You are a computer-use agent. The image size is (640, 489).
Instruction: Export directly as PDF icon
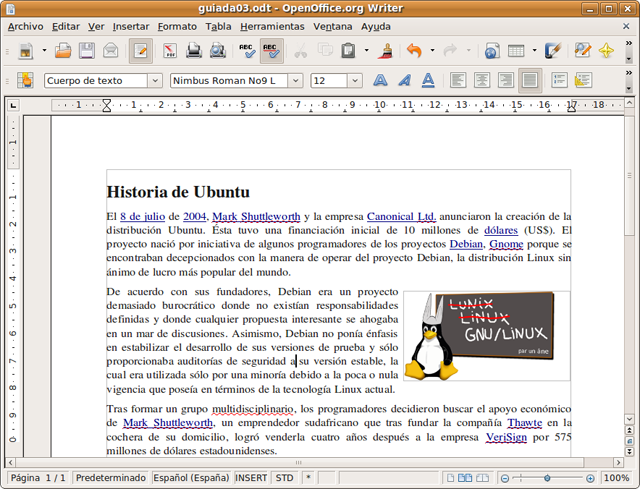point(169,50)
